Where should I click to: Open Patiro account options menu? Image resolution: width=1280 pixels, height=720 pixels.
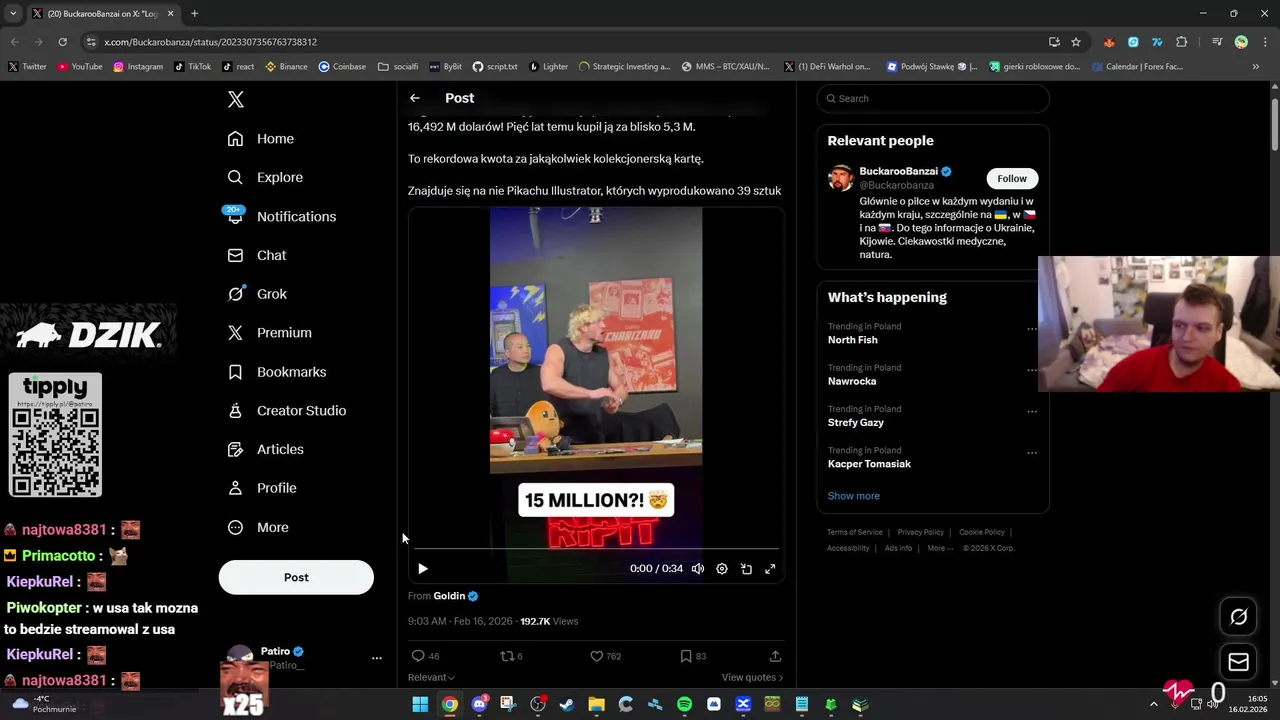[x=377, y=658]
